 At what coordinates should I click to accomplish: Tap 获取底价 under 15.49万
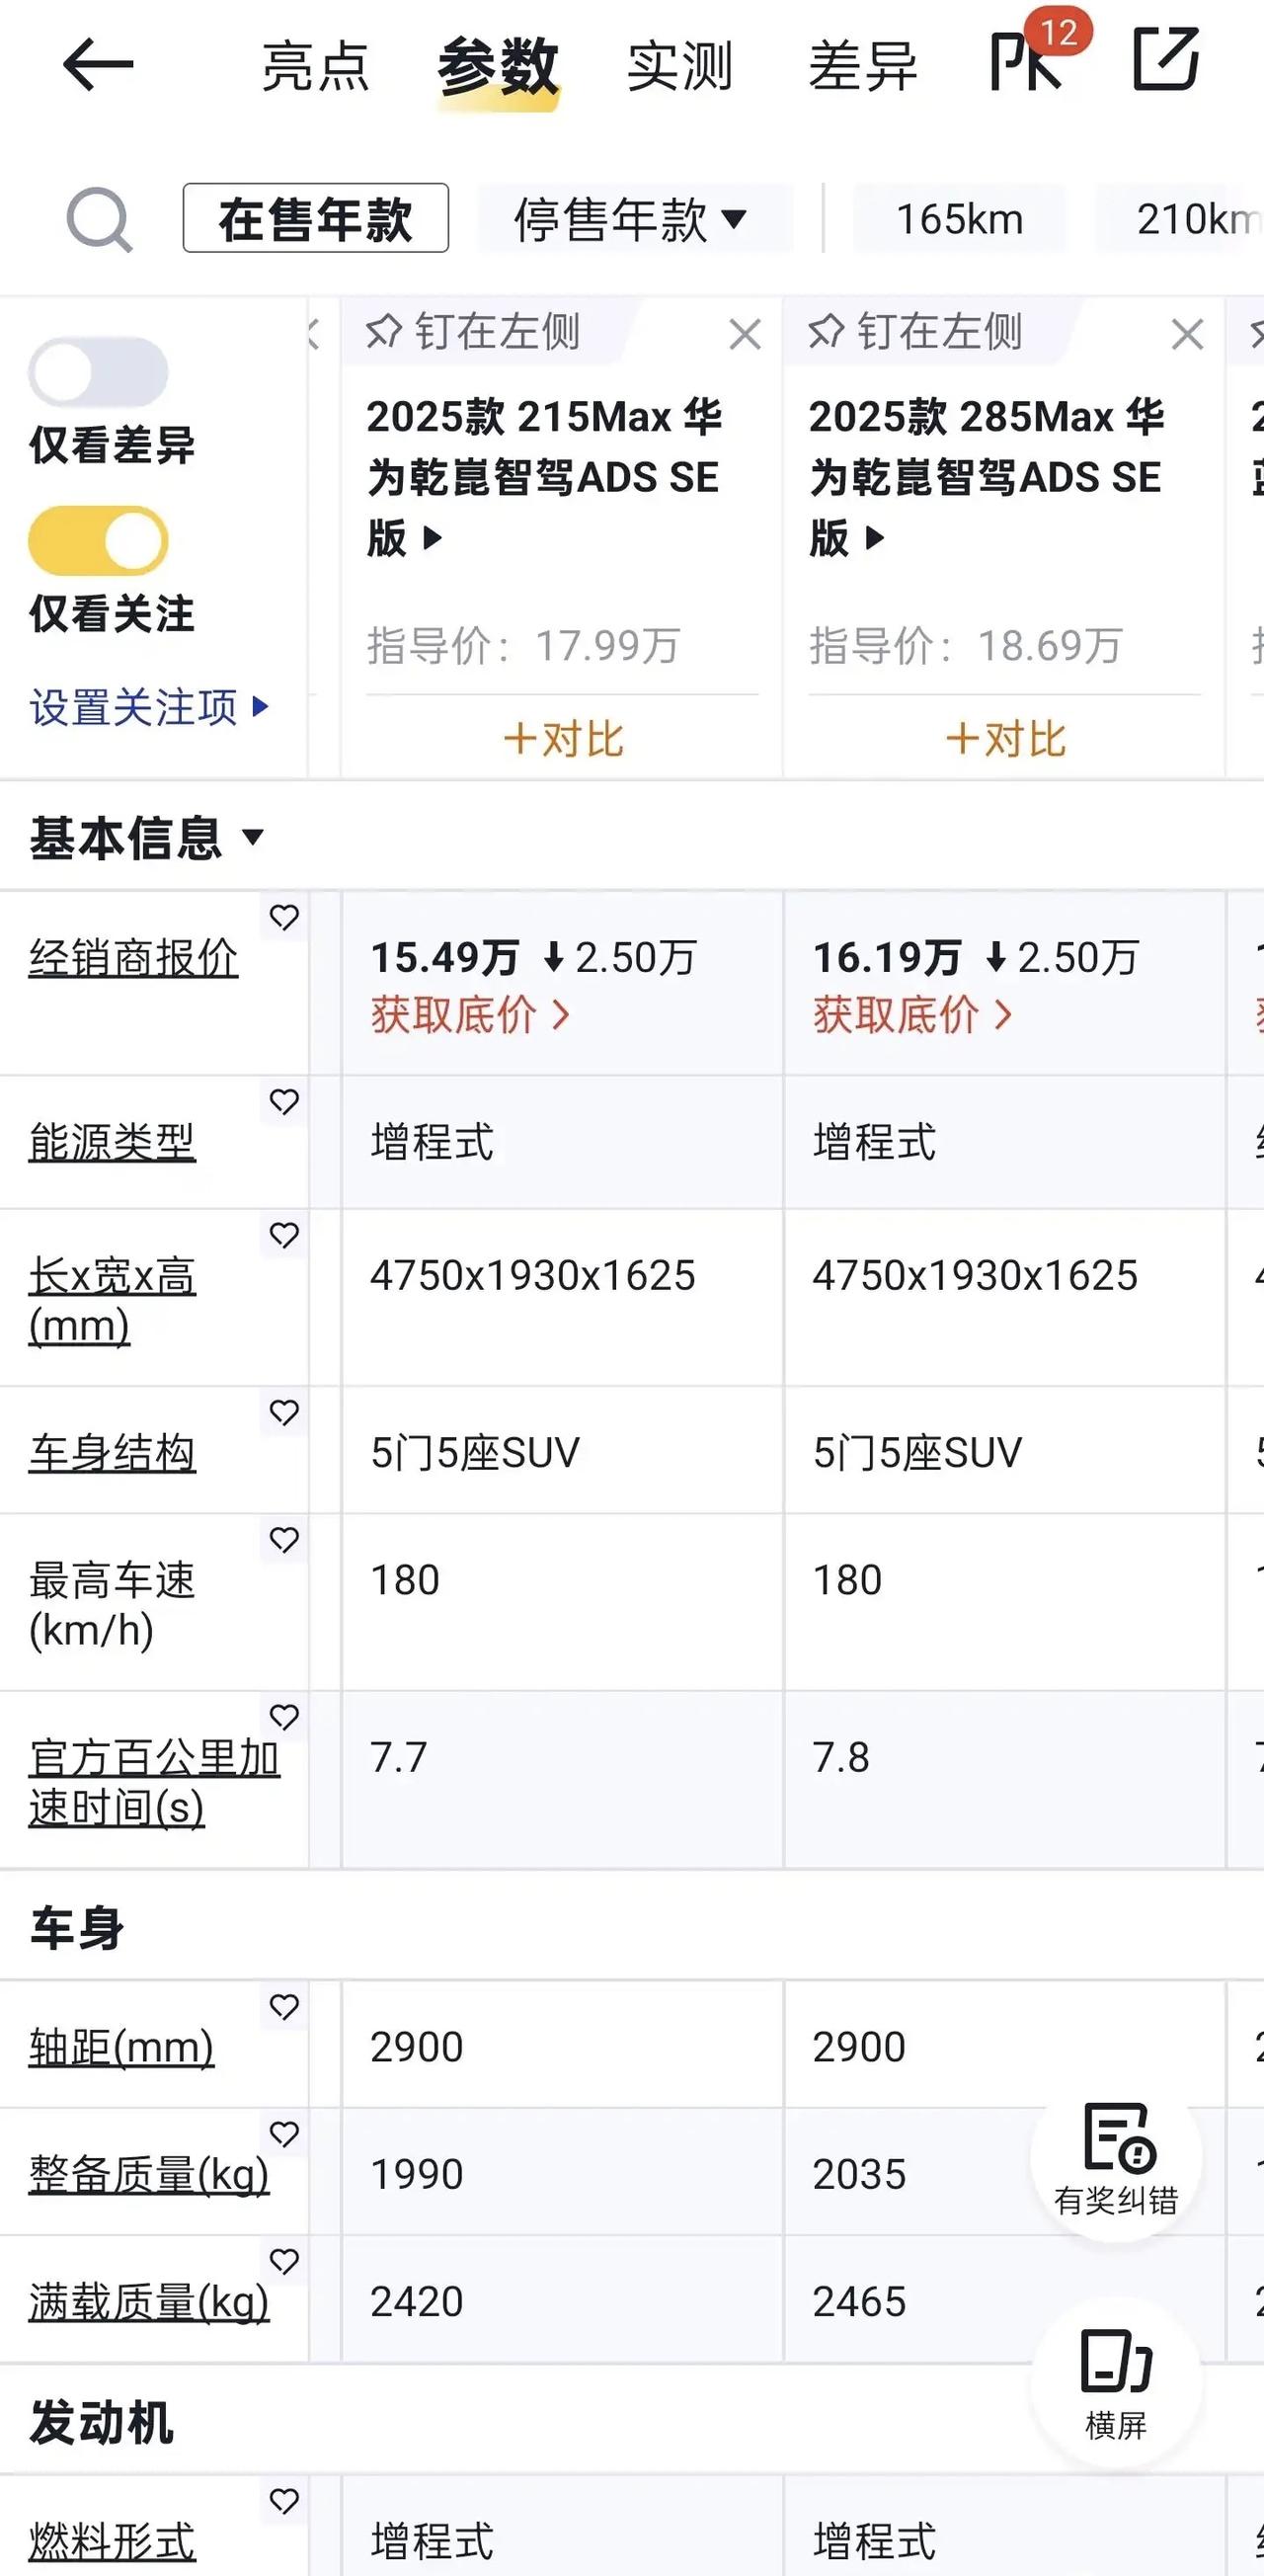[471, 1015]
